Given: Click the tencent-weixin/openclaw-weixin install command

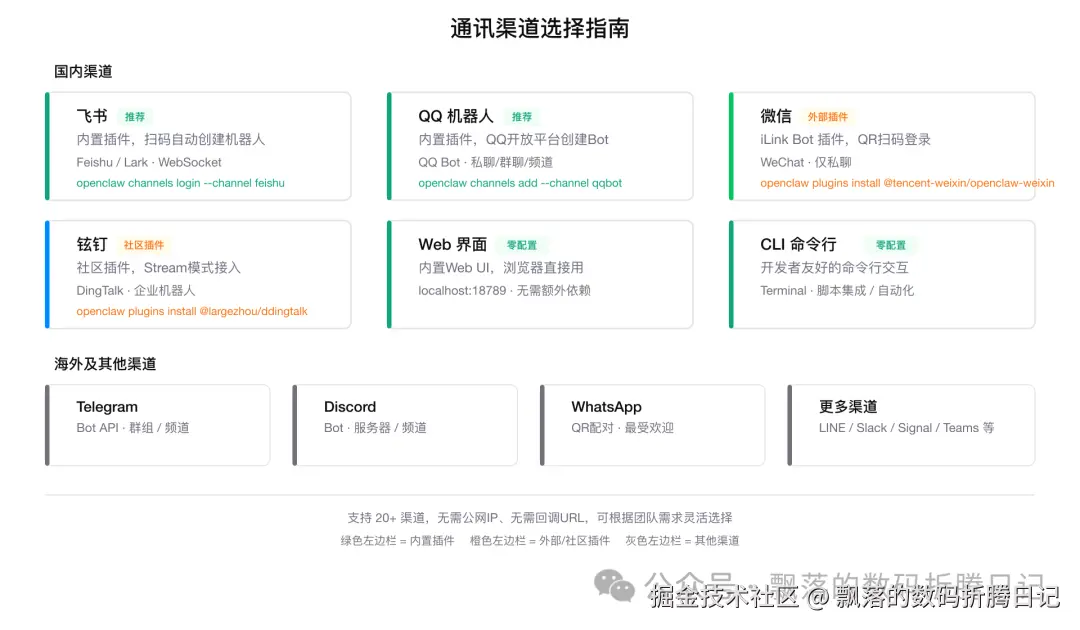Looking at the screenshot, I should (907, 183).
